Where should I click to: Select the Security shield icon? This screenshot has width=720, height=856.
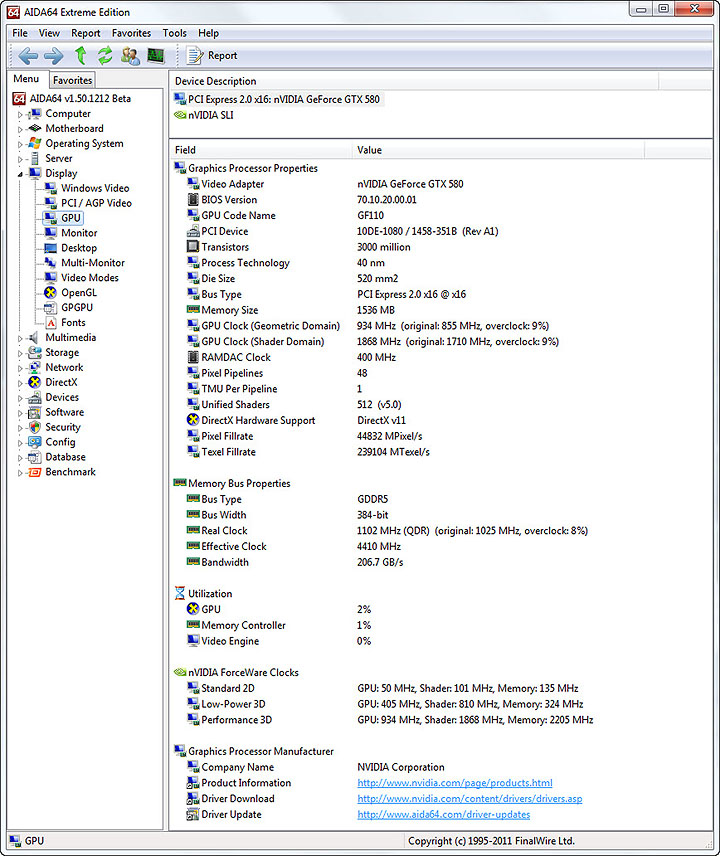[x=35, y=427]
